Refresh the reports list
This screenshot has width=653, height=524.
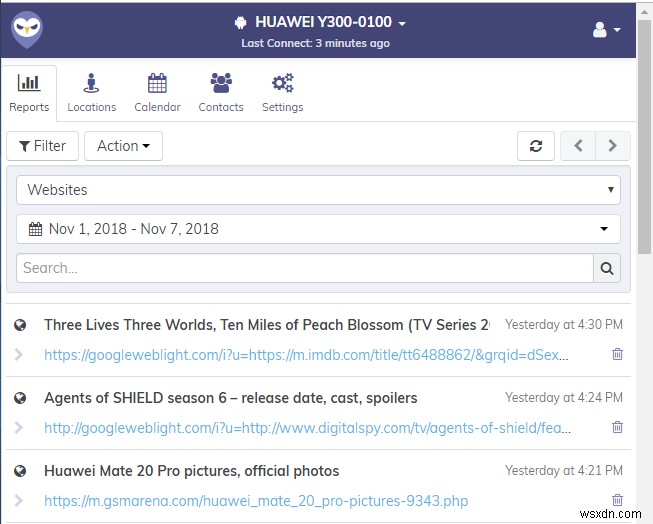tap(536, 146)
